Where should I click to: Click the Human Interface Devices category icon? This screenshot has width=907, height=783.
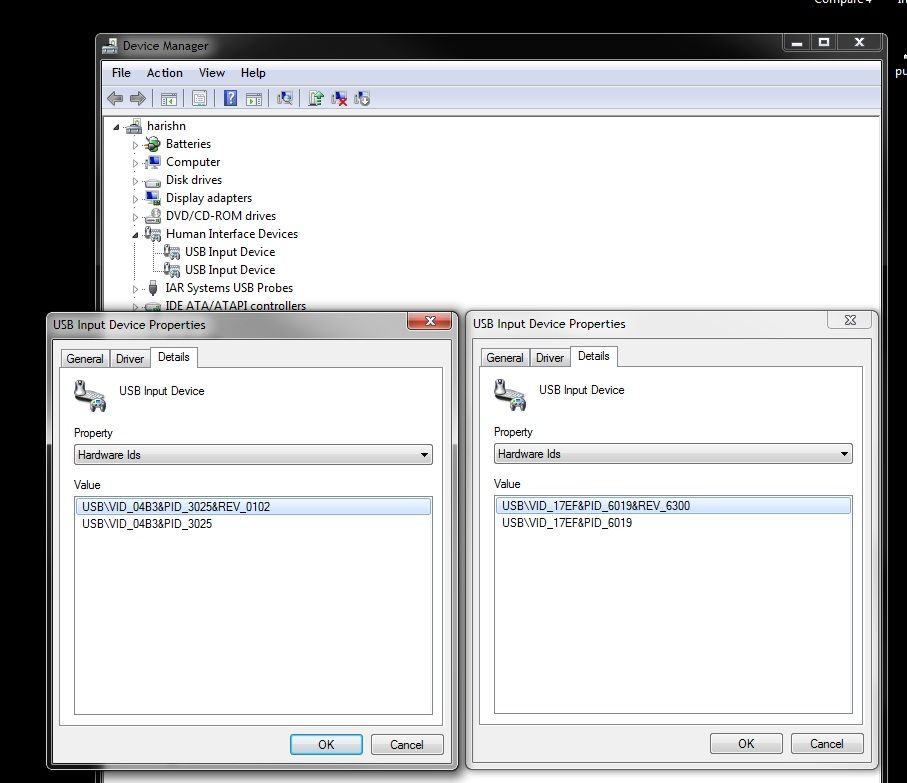coord(153,234)
